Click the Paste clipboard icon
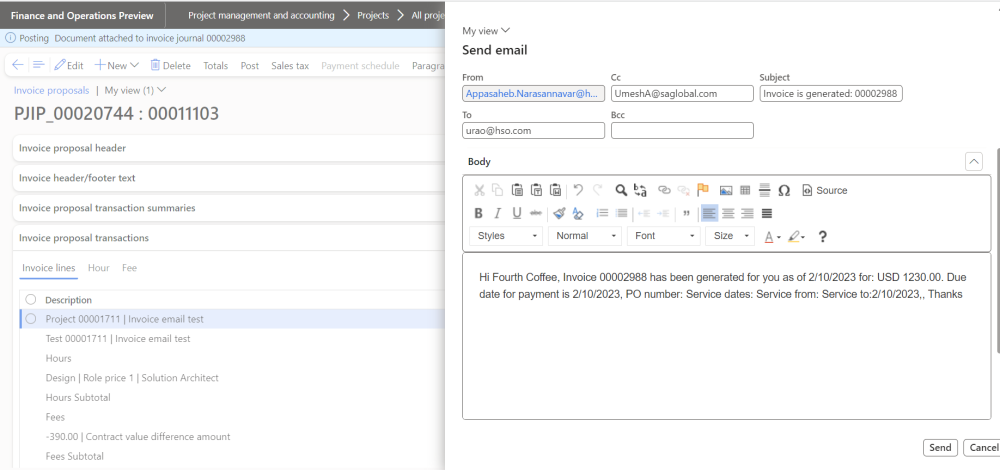 click(518, 190)
